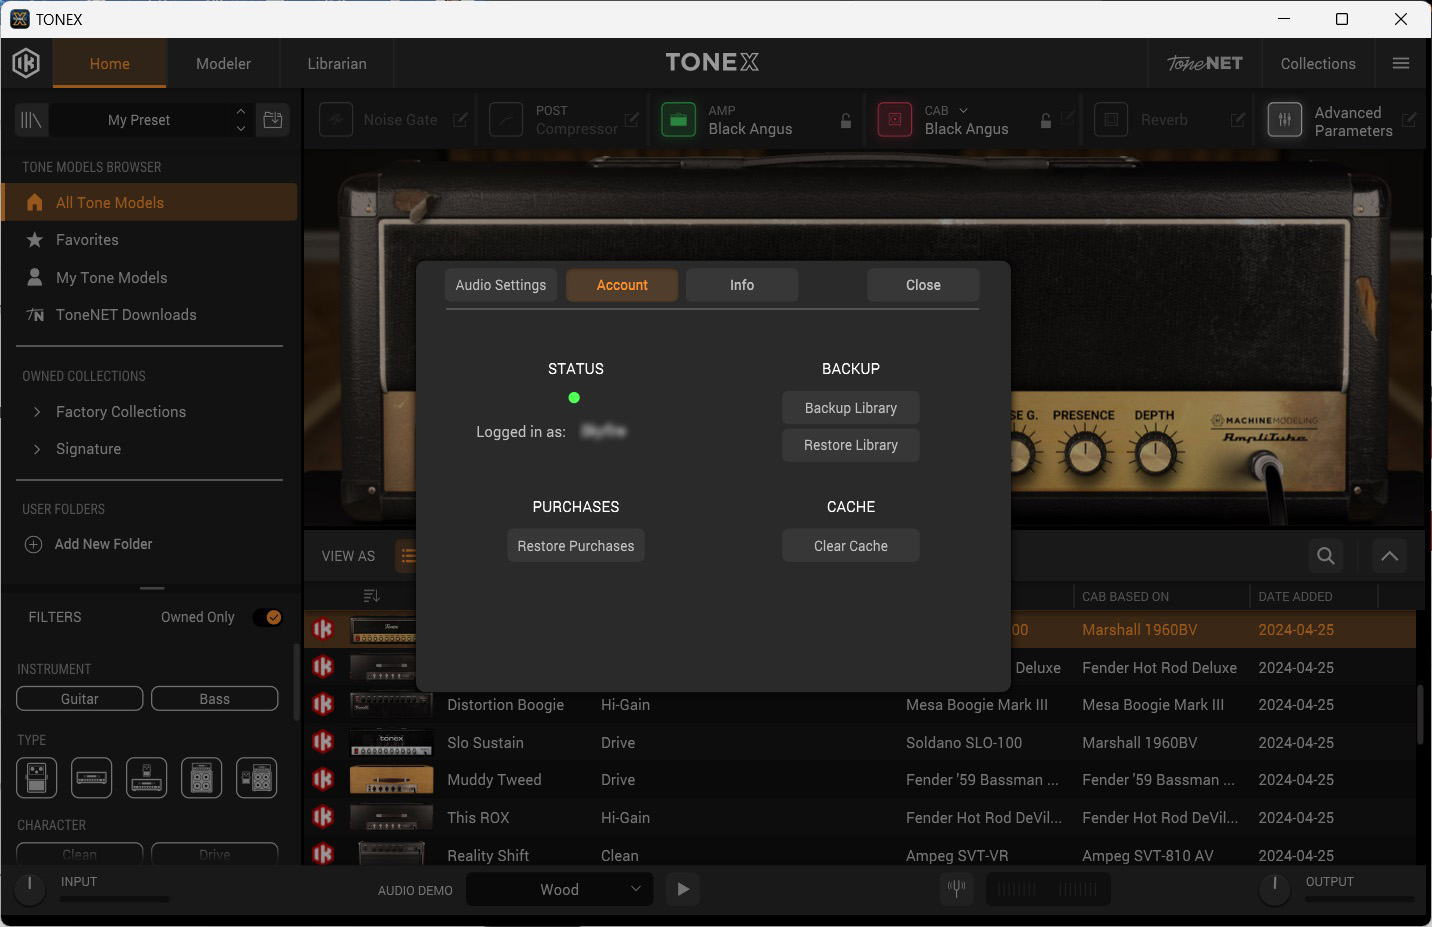This screenshot has height=927, width=1432.
Task: Select the AMP Black Angus block icon
Action: [679, 119]
